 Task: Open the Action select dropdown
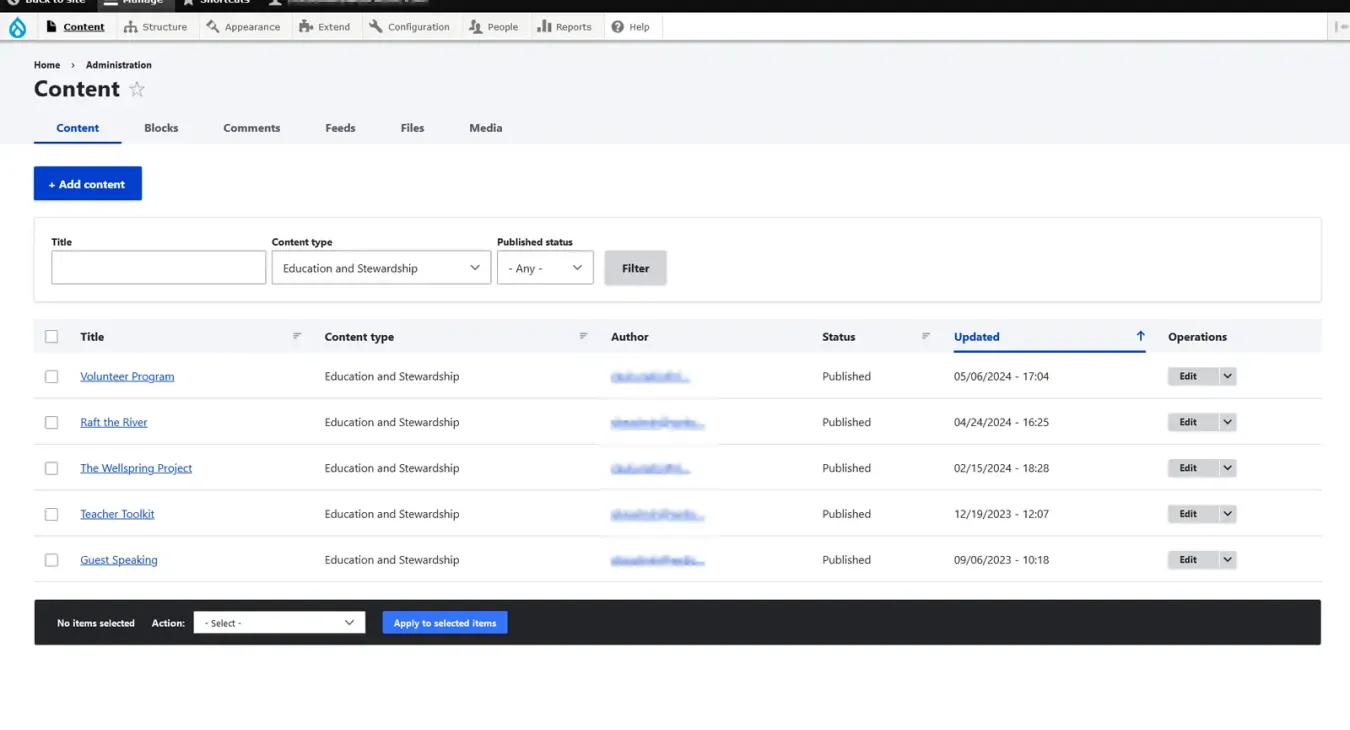pyautogui.click(x=279, y=623)
